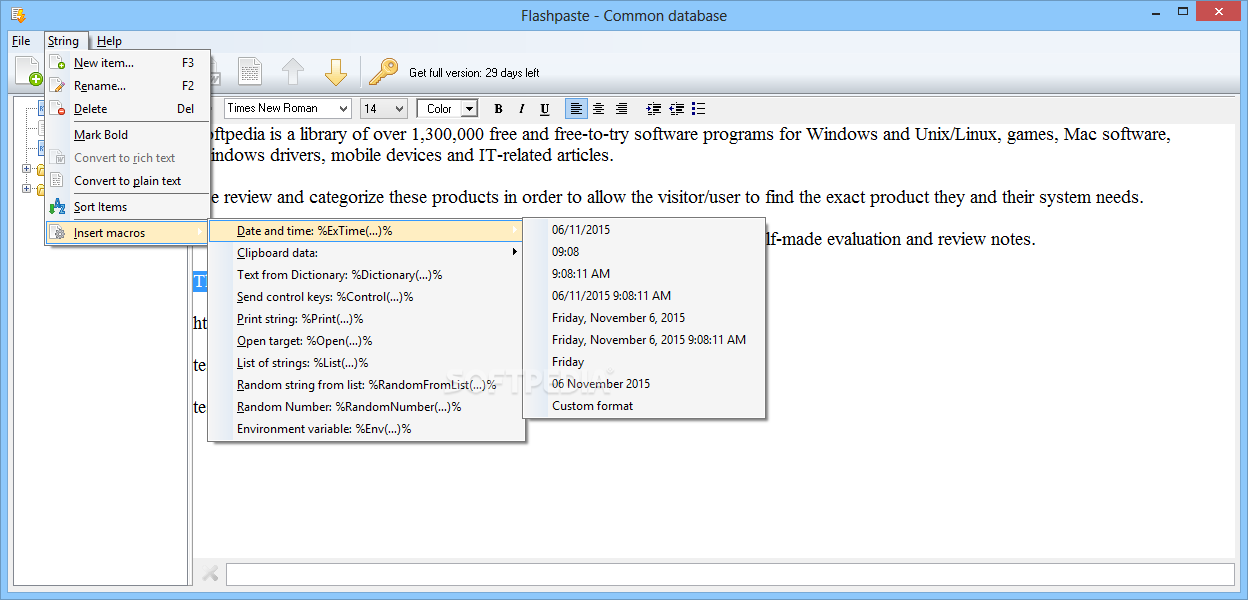Expand Date and time %ExTime macro submenu

(x=366, y=231)
